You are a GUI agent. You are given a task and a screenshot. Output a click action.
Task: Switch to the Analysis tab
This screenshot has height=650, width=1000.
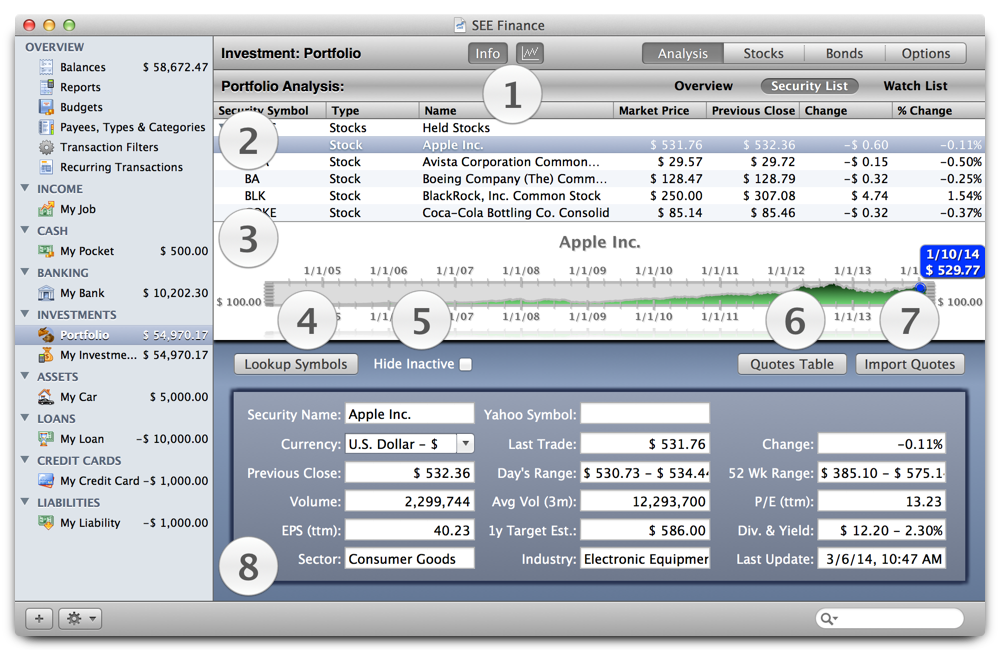point(682,54)
